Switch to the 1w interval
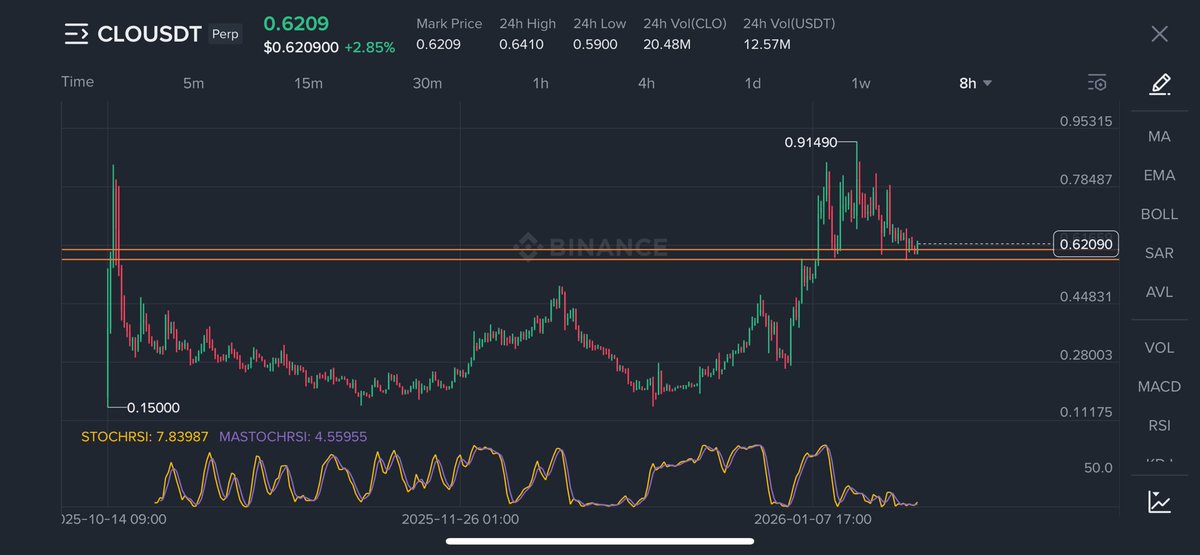The image size is (1200, 555). pyautogui.click(x=860, y=83)
